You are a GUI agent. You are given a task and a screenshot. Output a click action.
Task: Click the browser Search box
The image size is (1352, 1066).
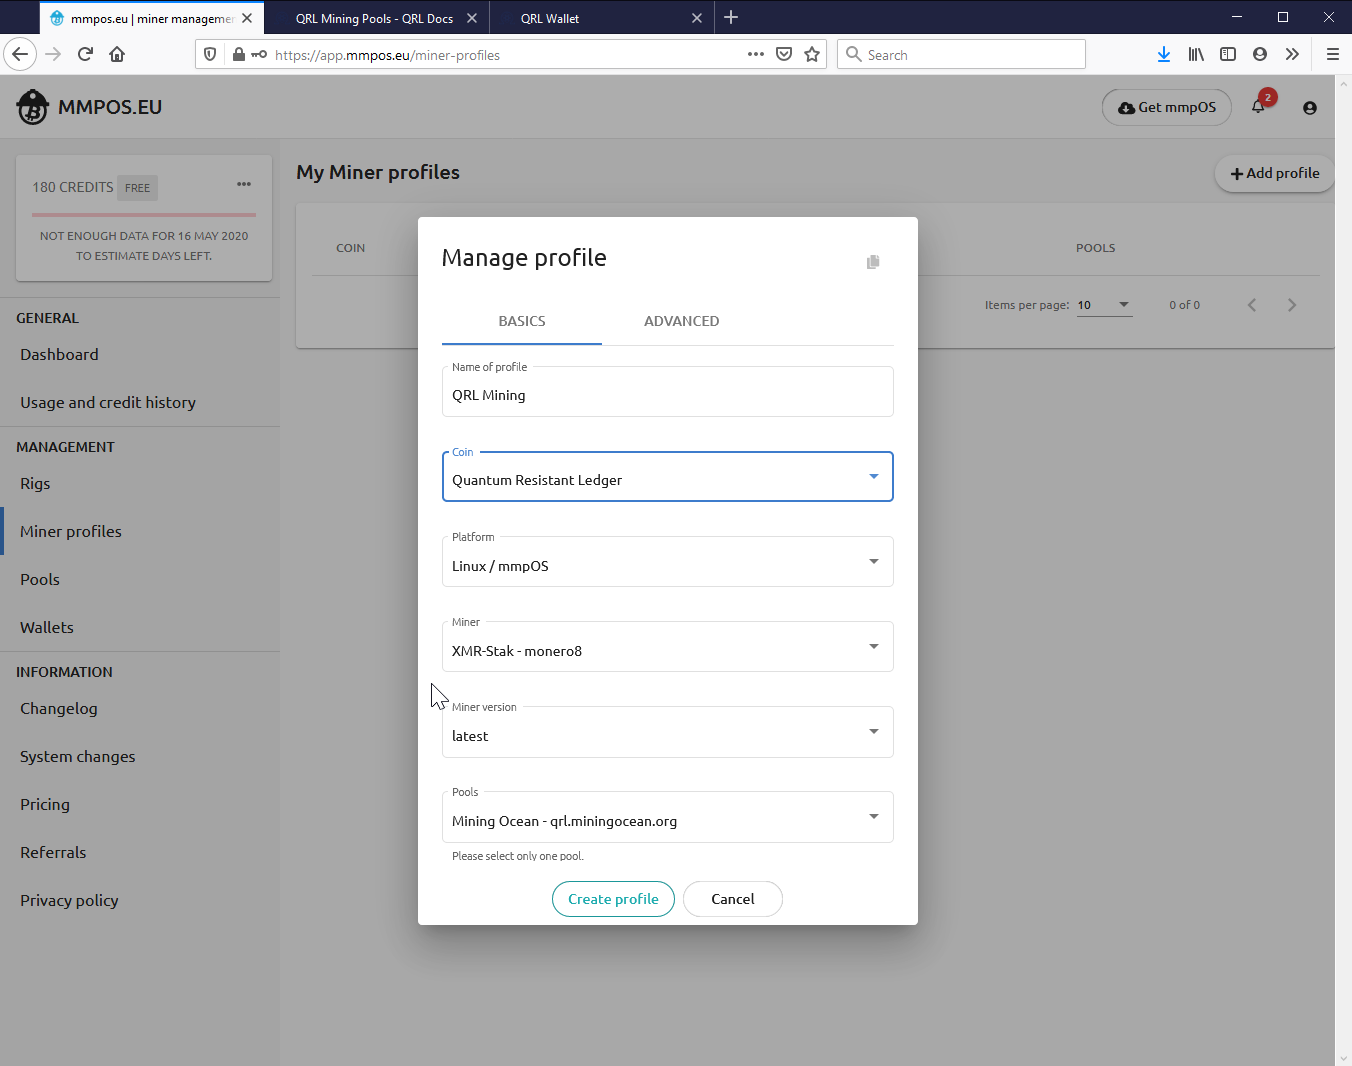961,54
